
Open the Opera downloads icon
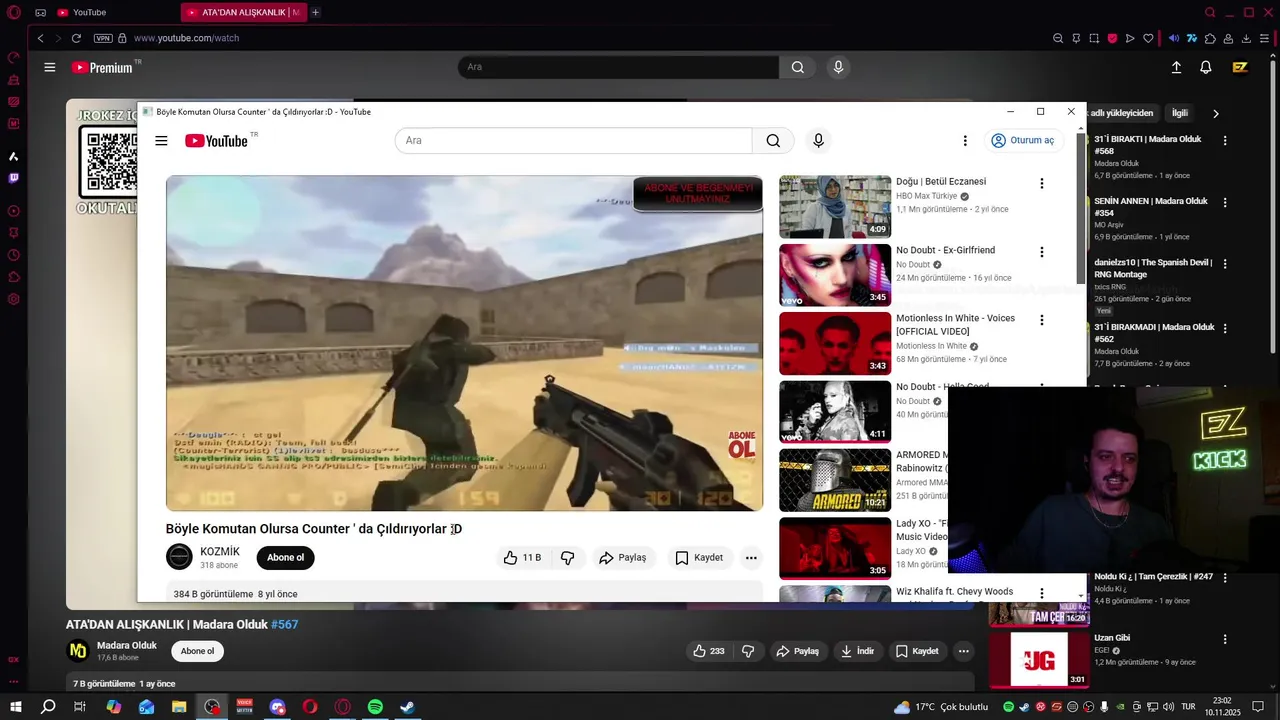coord(1246,38)
